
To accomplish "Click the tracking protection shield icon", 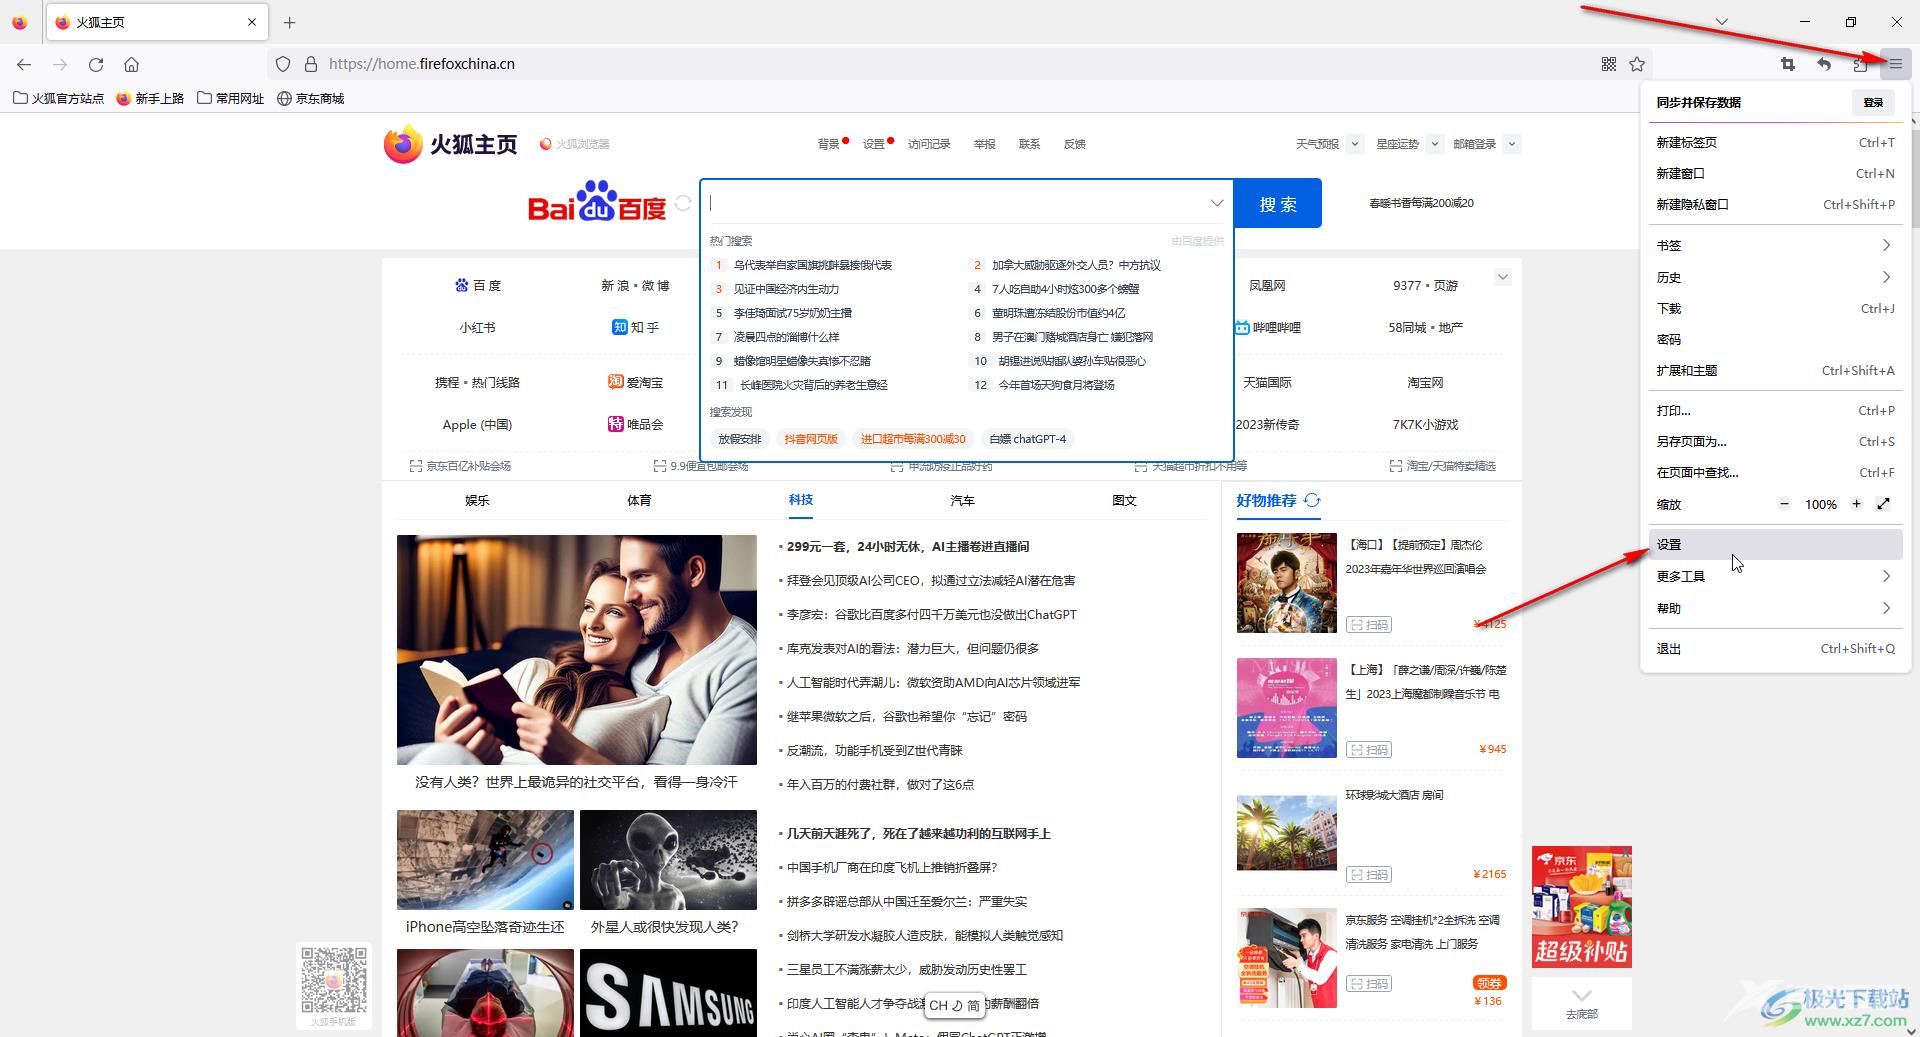I will 283,64.
